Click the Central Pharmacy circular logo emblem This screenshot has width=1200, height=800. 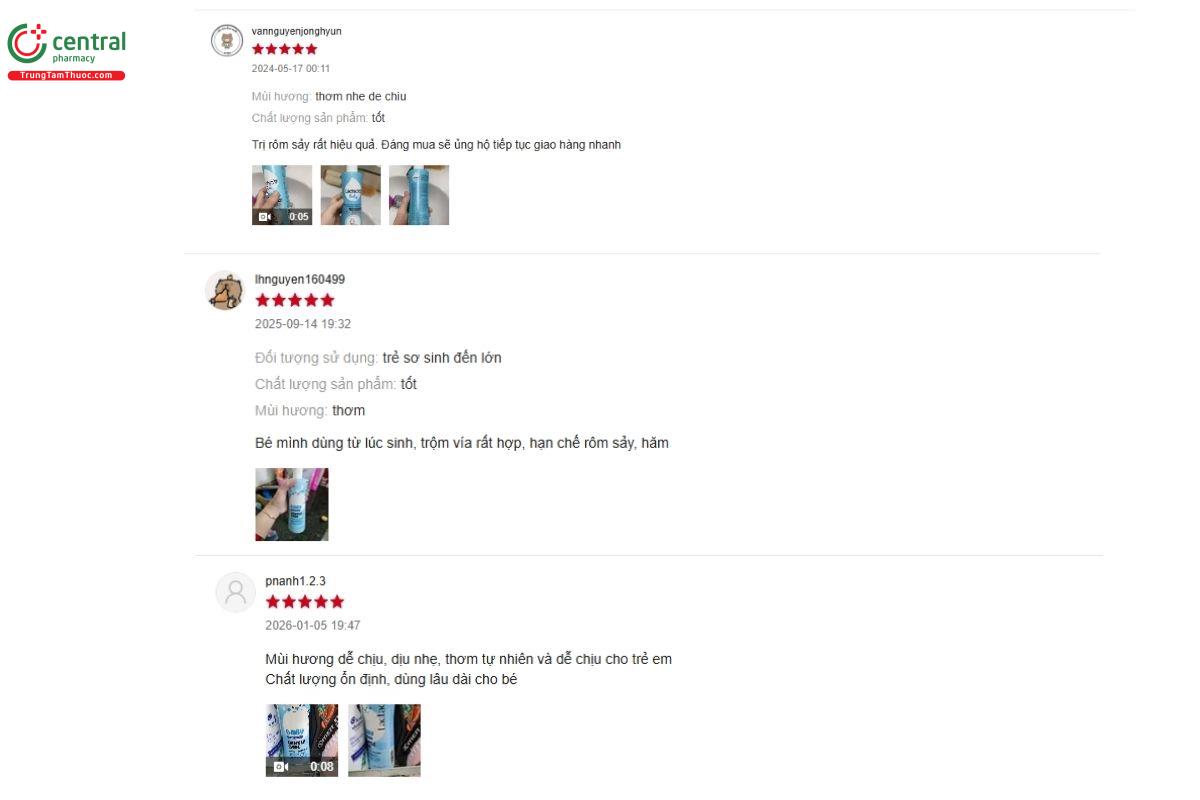point(27,45)
